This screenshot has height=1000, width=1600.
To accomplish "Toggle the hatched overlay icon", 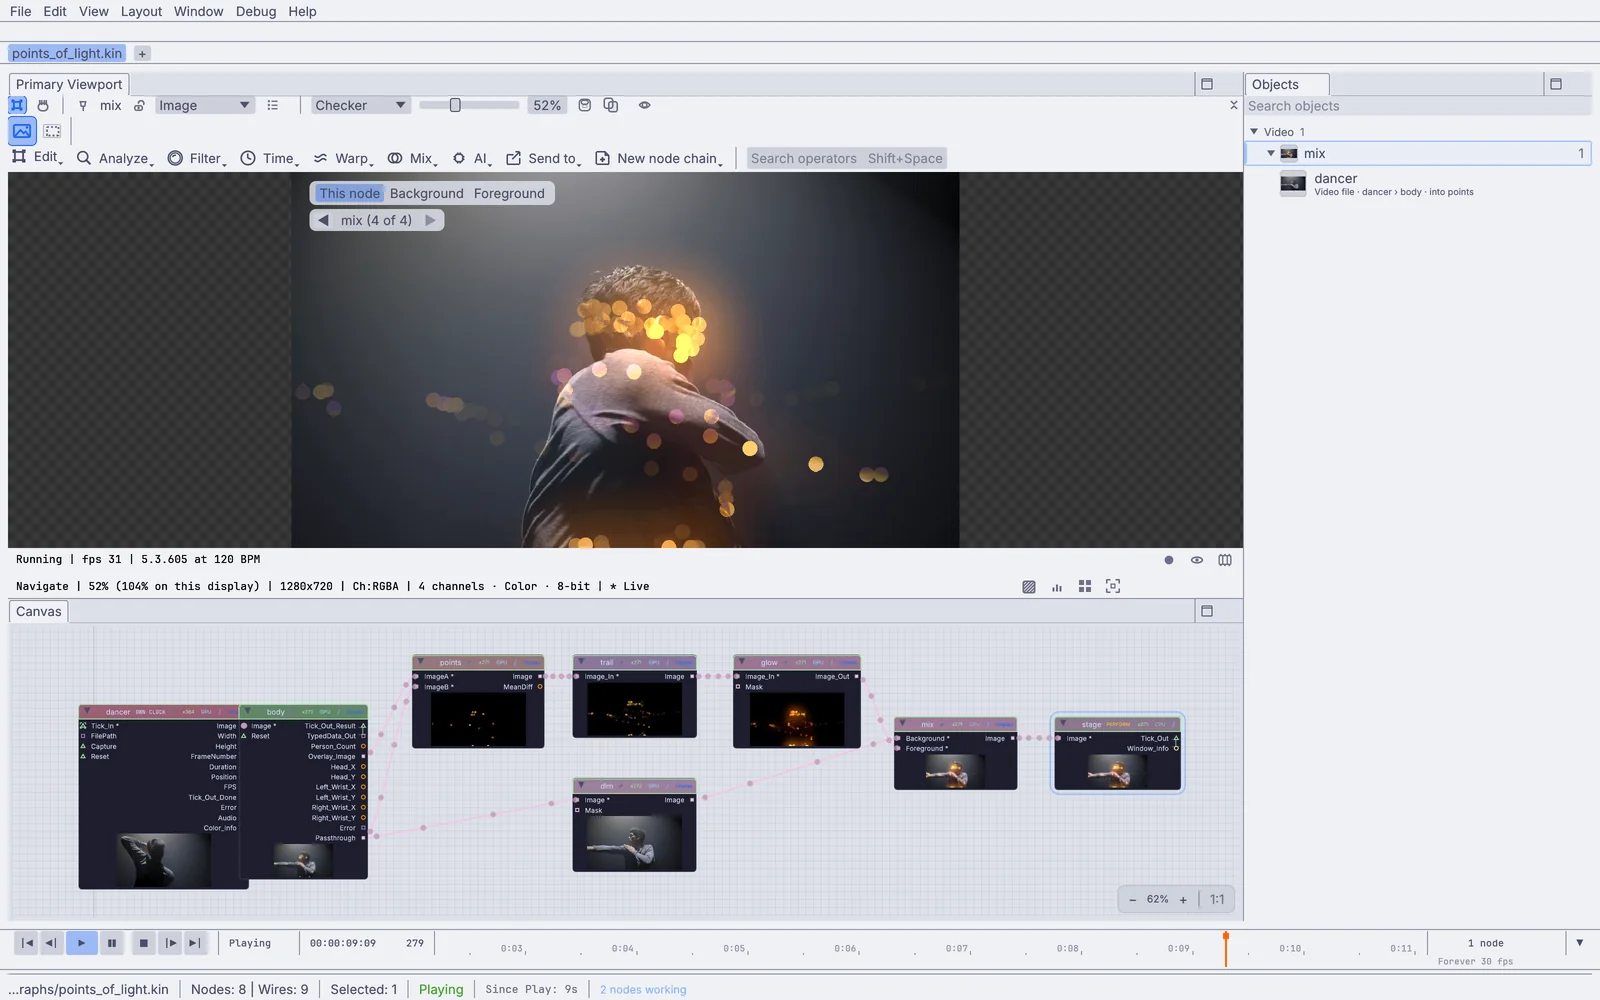I will tap(1029, 587).
